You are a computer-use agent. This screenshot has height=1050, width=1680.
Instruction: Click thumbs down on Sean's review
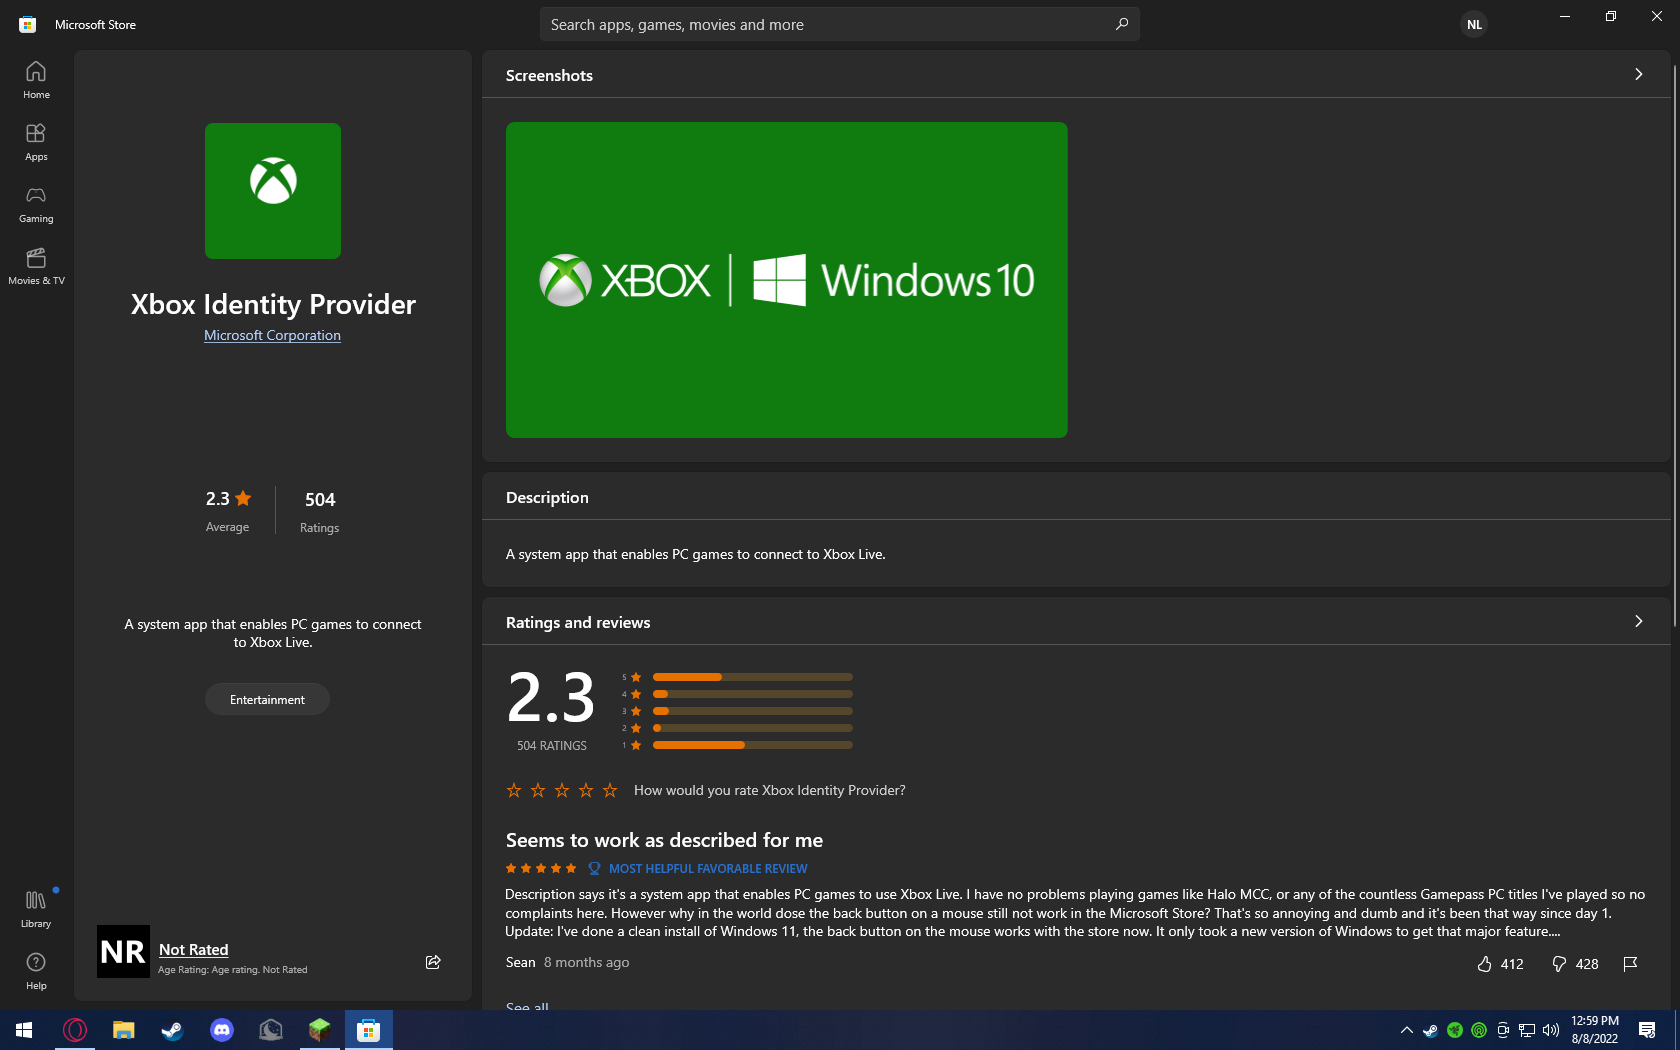tap(1559, 964)
